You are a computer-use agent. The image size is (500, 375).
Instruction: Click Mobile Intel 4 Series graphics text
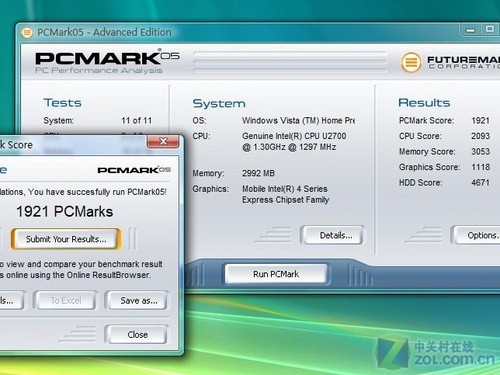[x=285, y=194]
